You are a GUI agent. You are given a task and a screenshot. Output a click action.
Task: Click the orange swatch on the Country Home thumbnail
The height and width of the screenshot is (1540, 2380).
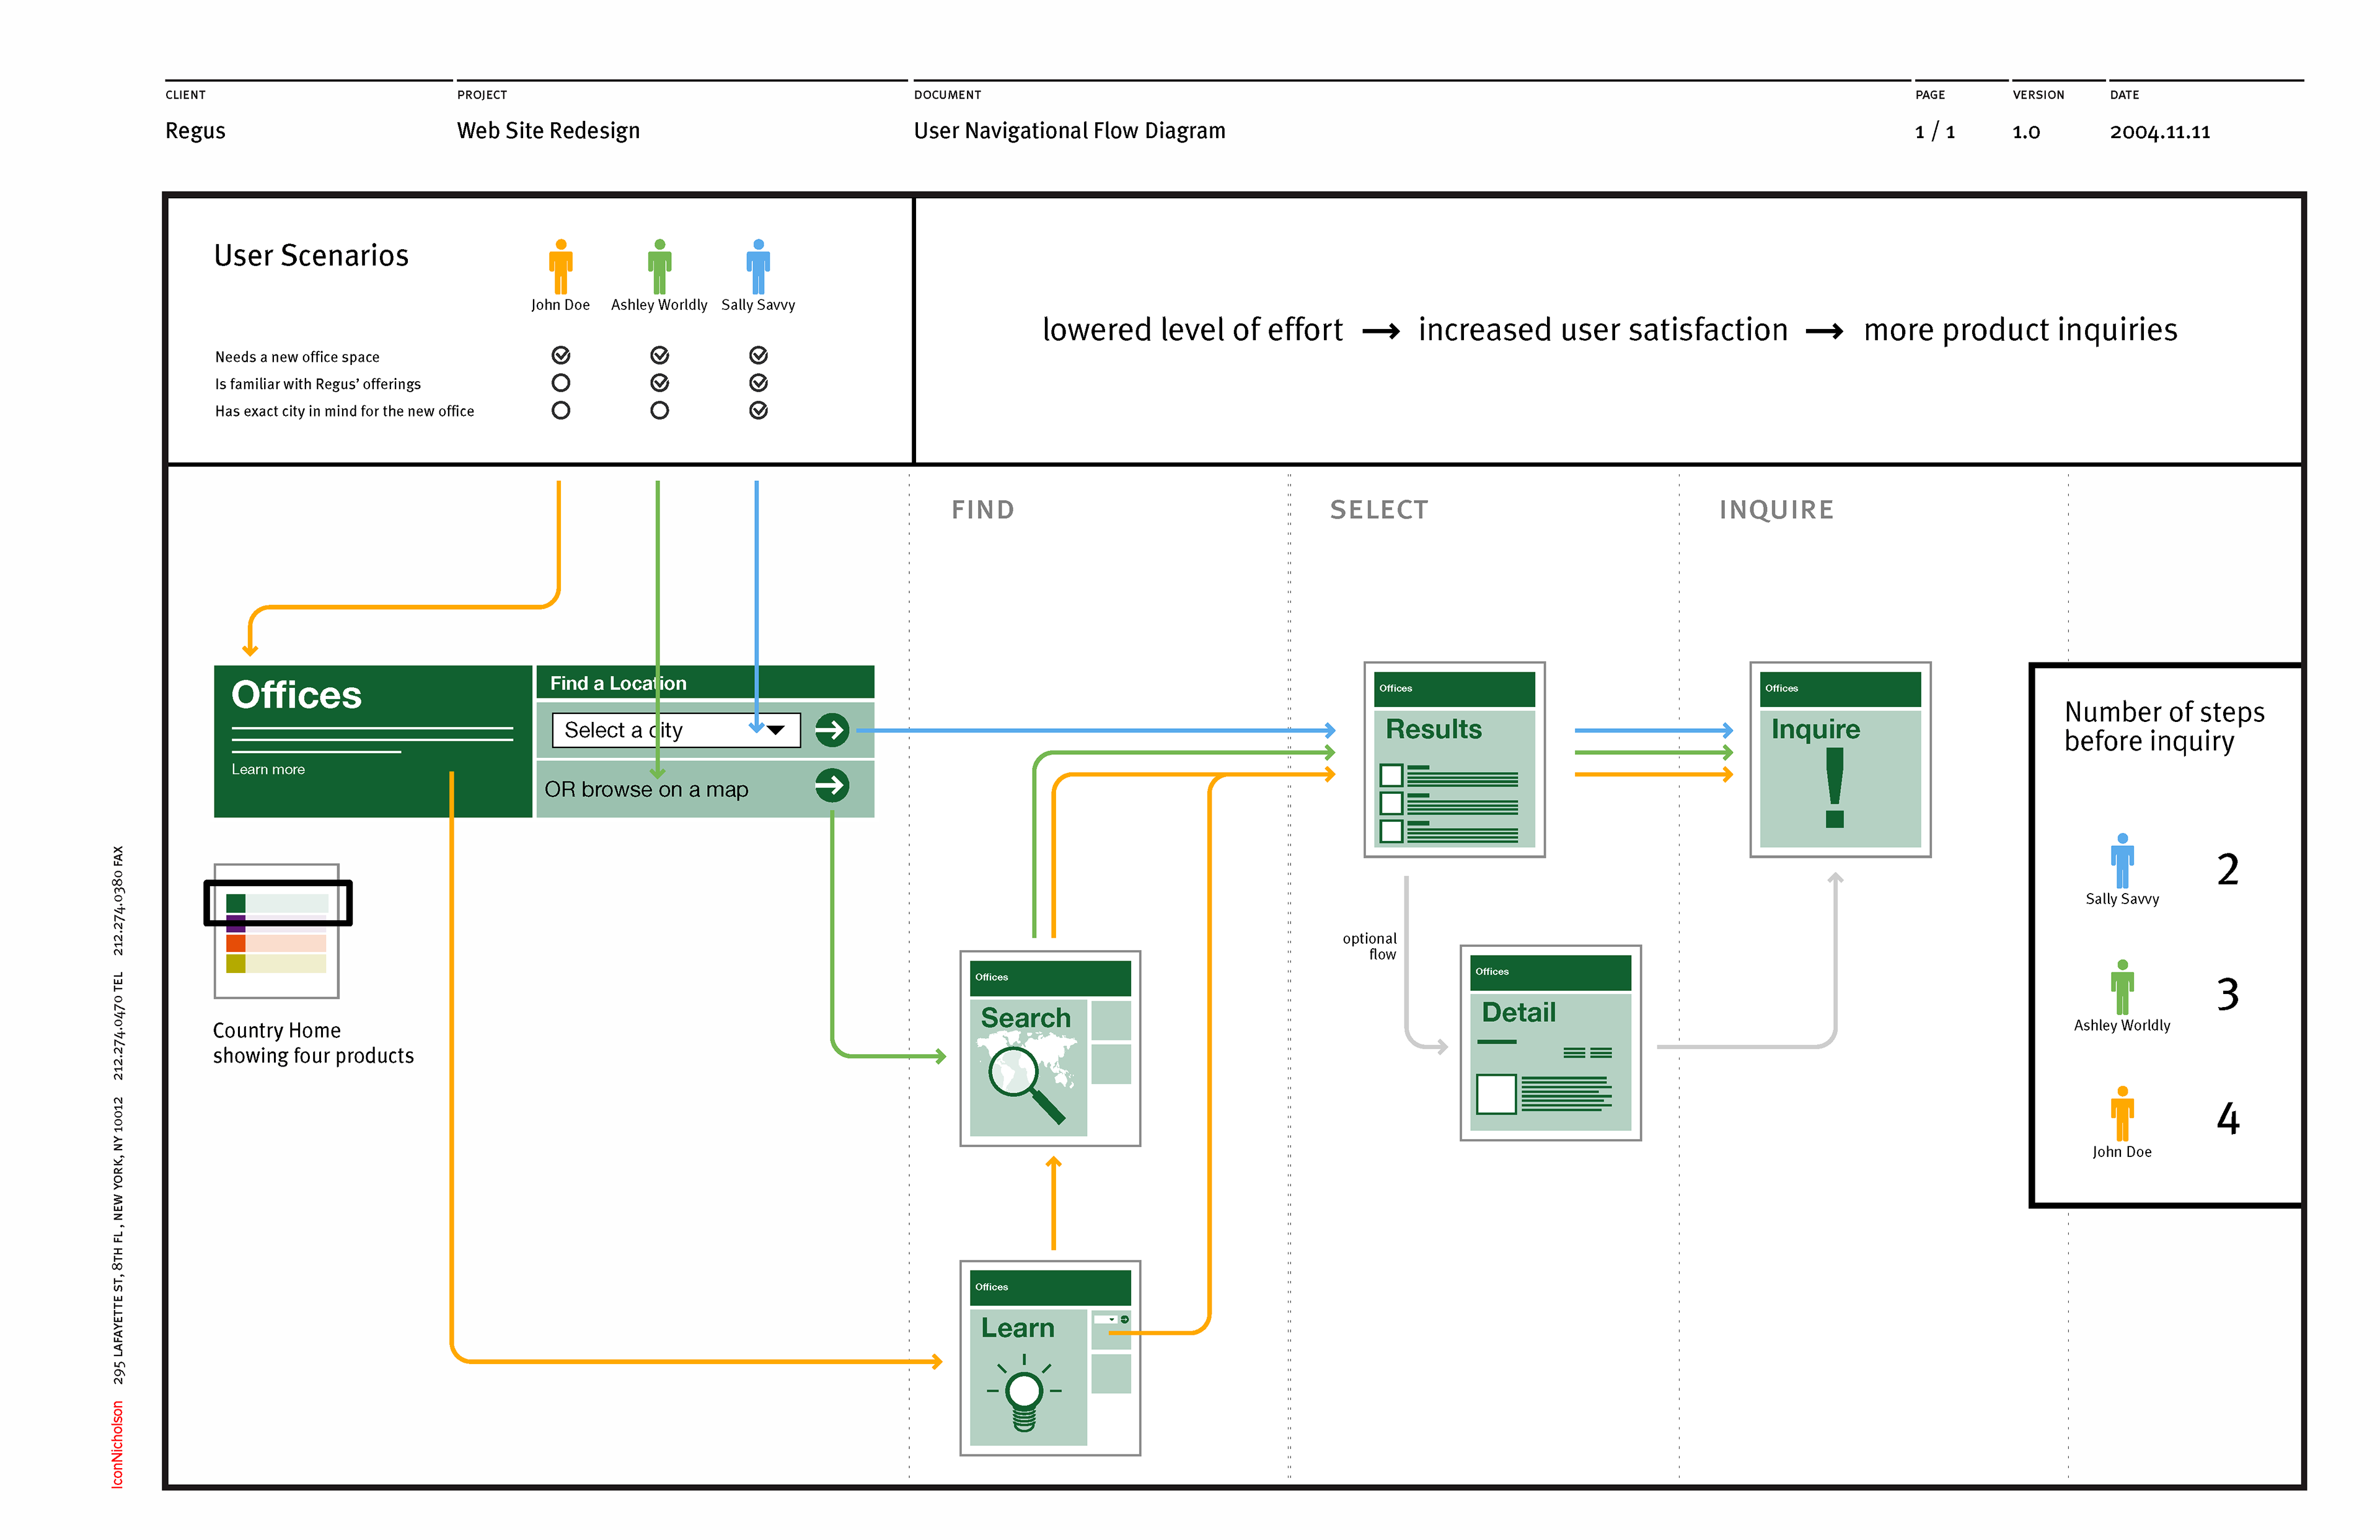(x=236, y=942)
